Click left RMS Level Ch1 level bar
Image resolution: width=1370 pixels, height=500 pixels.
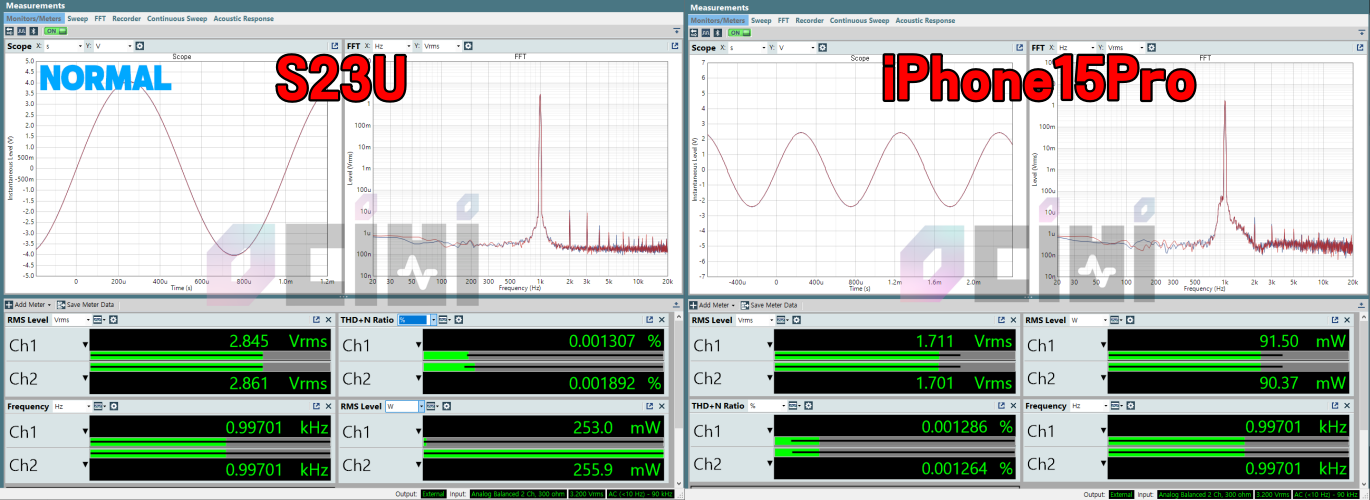coord(209,355)
